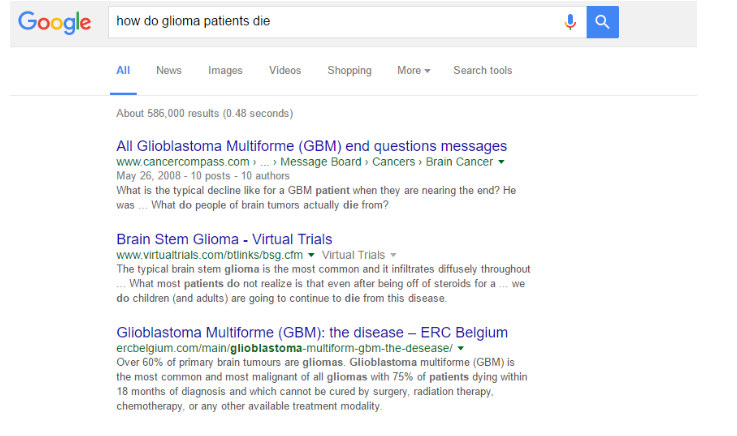The height and width of the screenshot is (436, 737).
Task: Click the gray Virtual Trials dropdown label
Action: tap(359, 255)
